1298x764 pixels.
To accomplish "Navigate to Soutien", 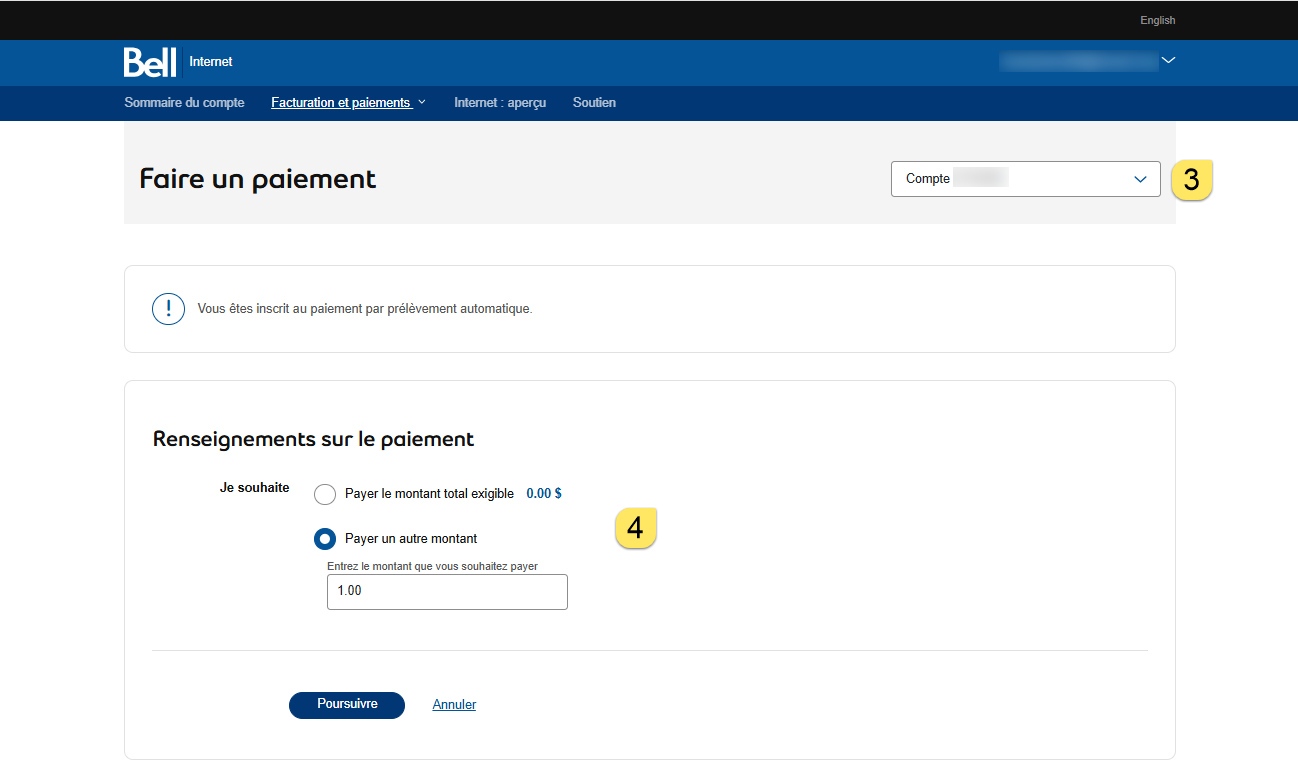I will (x=594, y=103).
